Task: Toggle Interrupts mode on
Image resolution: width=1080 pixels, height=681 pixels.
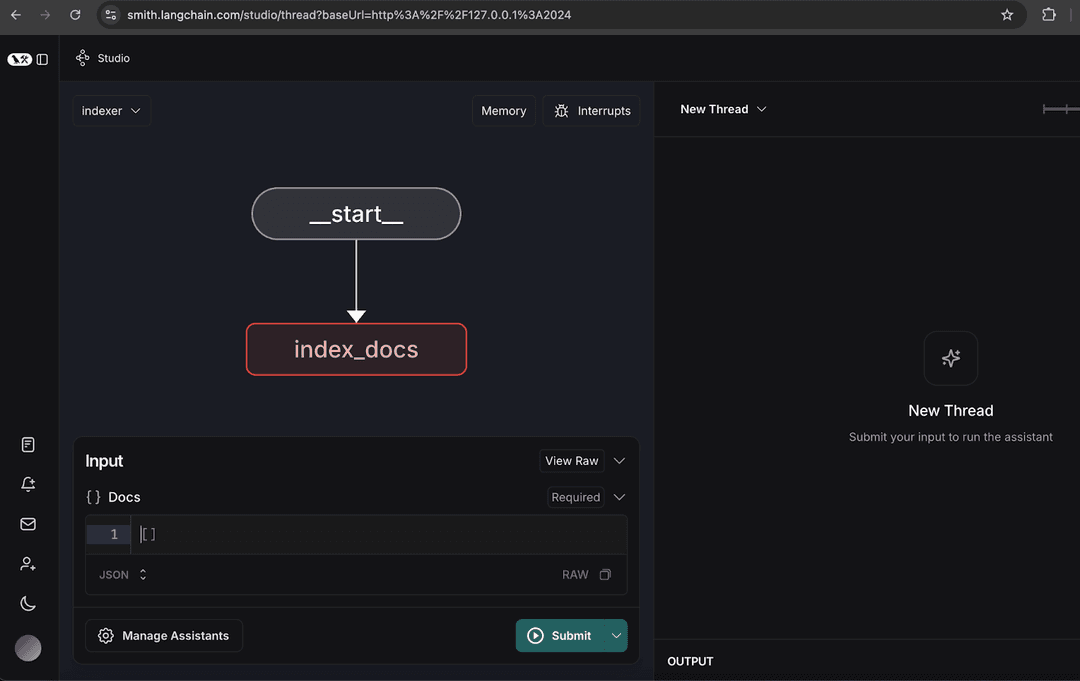Action: pyautogui.click(x=591, y=110)
